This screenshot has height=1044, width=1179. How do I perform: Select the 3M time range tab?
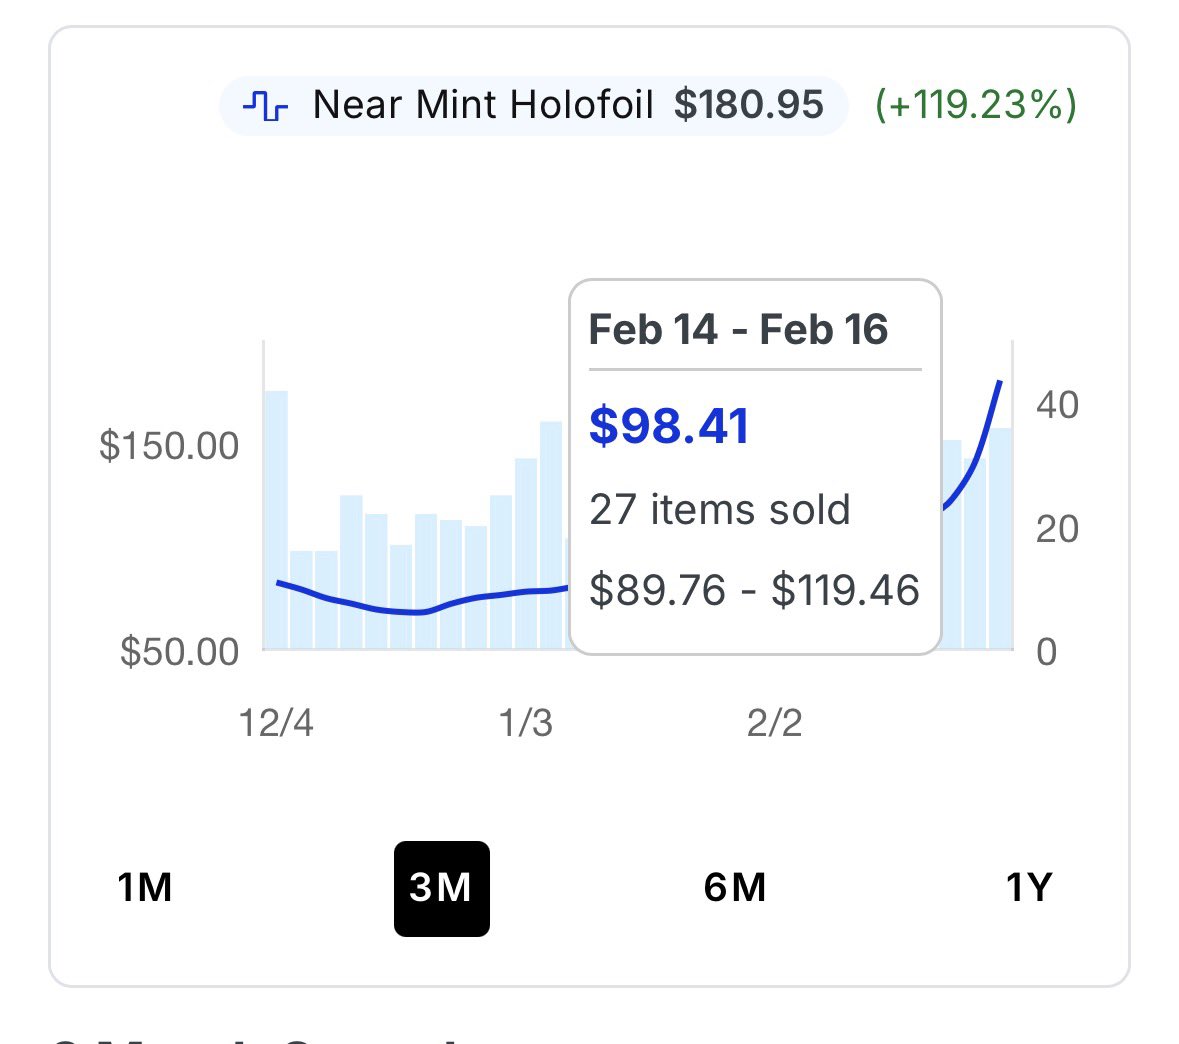[x=441, y=887]
